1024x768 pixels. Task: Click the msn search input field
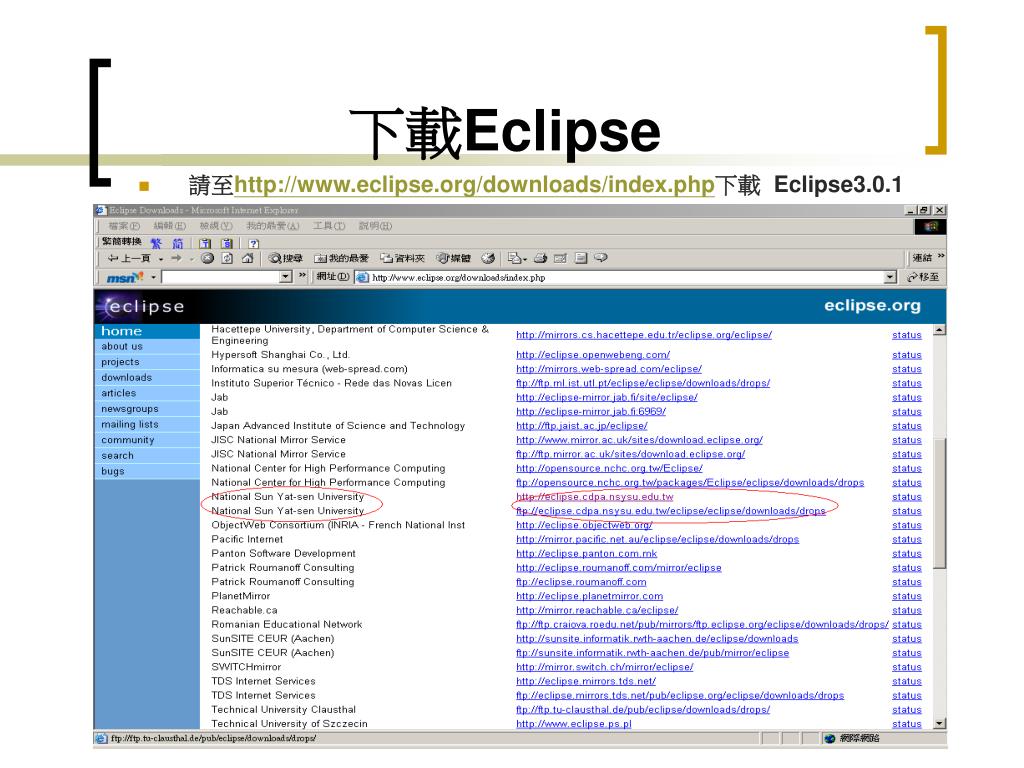click(x=221, y=278)
